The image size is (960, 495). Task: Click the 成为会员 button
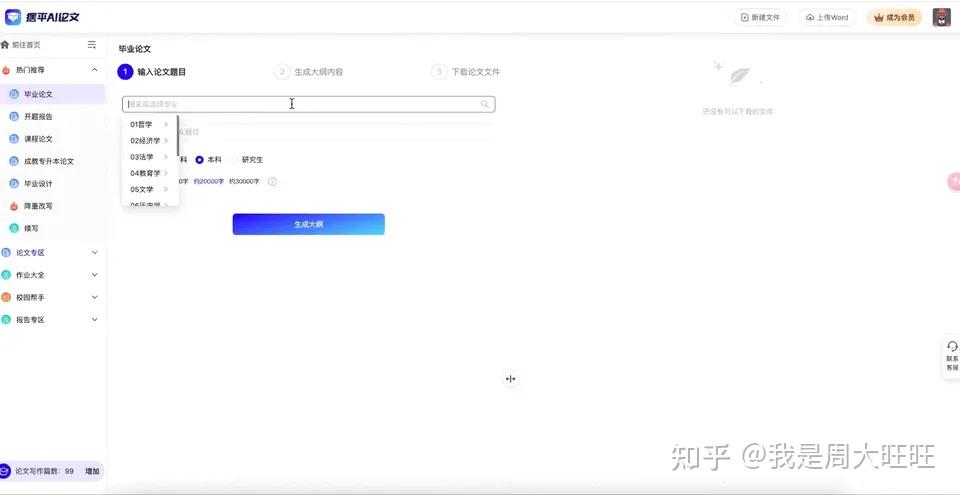pyautogui.click(x=894, y=18)
